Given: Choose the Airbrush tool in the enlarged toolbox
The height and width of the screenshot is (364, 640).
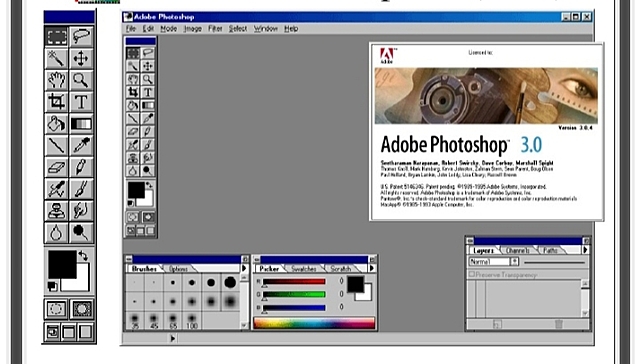Looking at the screenshot, I should point(57,189).
